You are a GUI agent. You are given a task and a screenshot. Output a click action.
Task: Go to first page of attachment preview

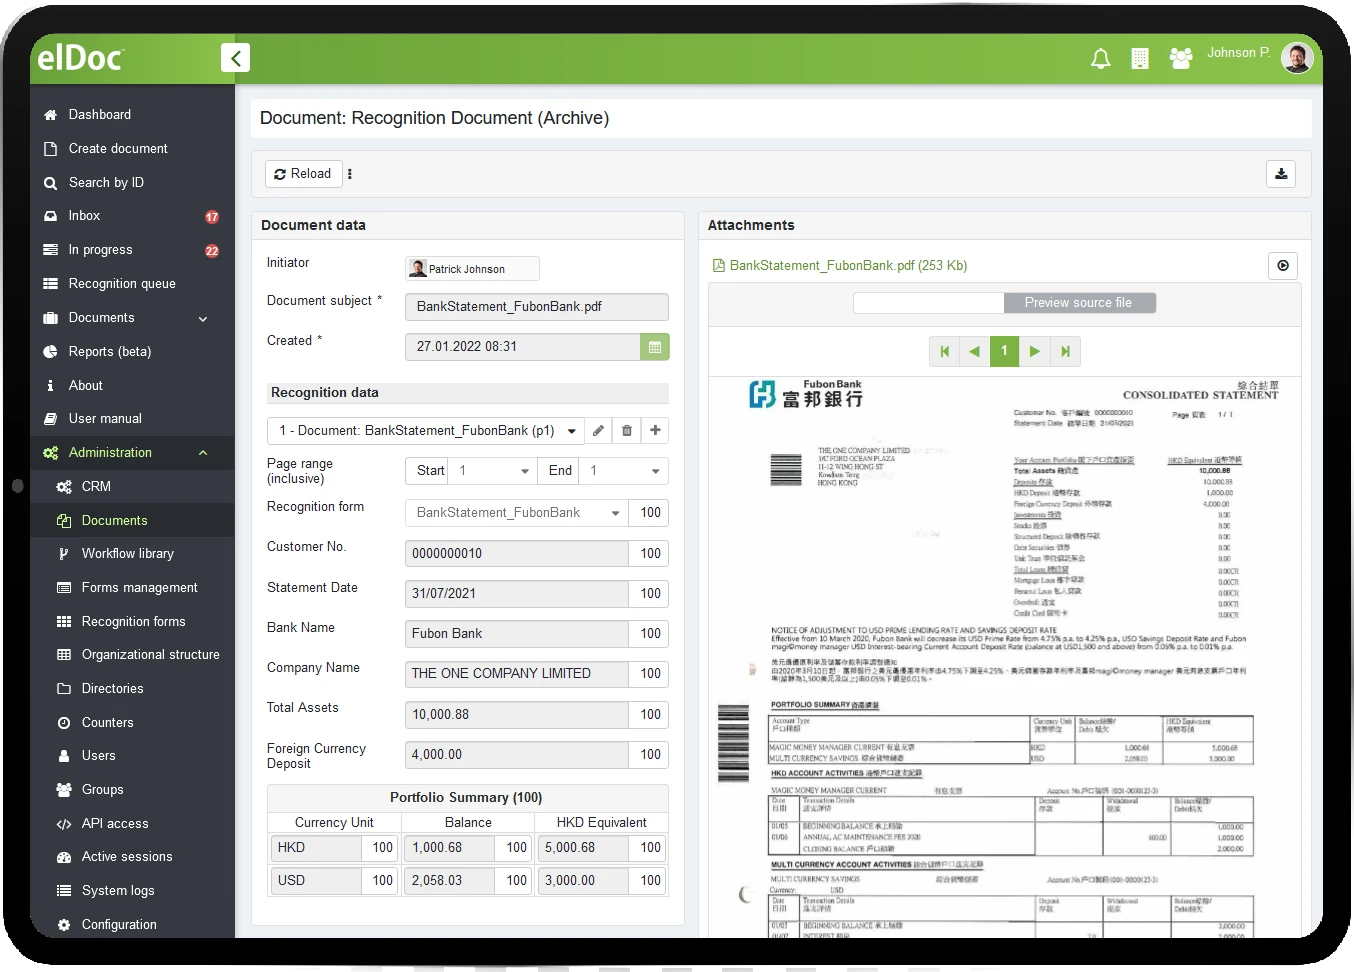944,351
